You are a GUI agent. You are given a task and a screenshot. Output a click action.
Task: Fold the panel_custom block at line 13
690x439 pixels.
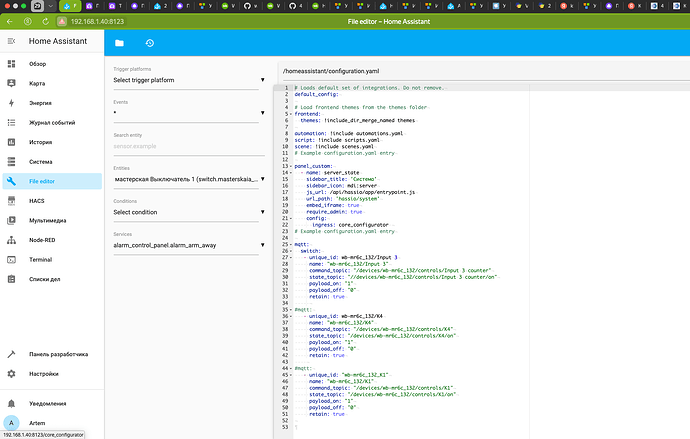pos(290,166)
